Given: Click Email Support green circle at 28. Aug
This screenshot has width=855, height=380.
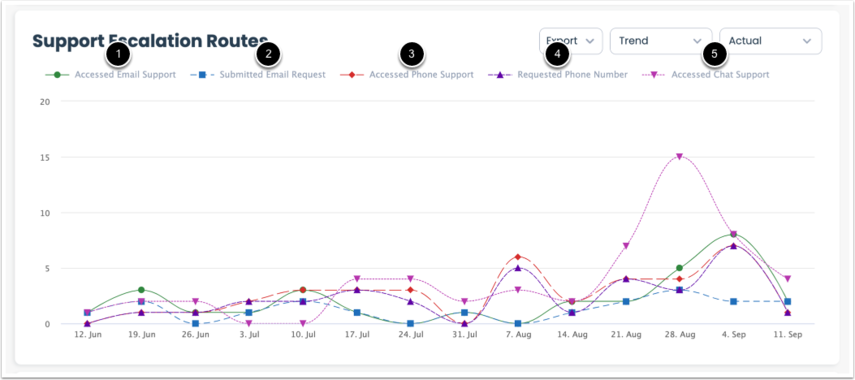Looking at the screenshot, I should pyautogui.click(x=679, y=268).
